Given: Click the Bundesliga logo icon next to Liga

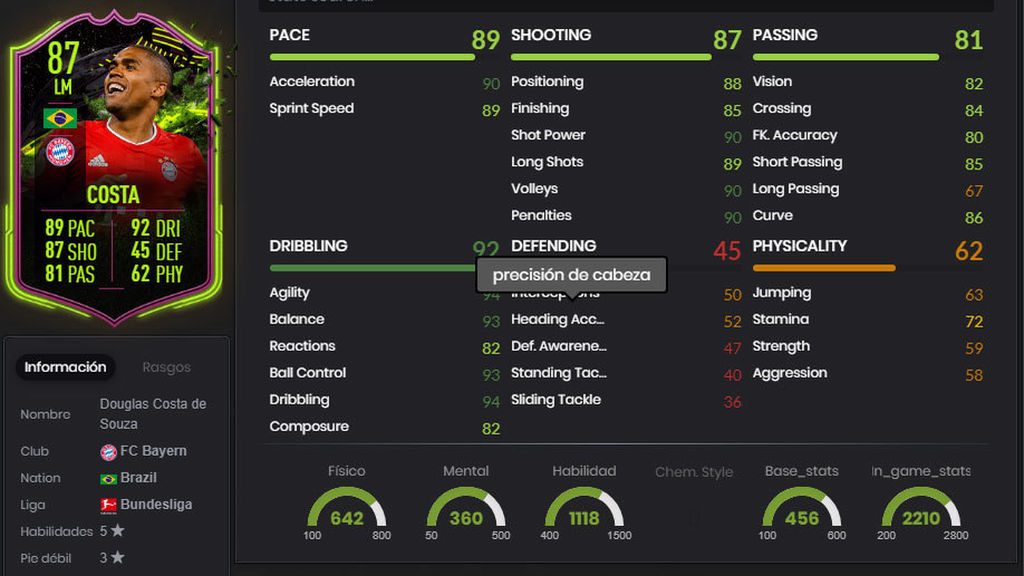Looking at the screenshot, I should (108, 505).
